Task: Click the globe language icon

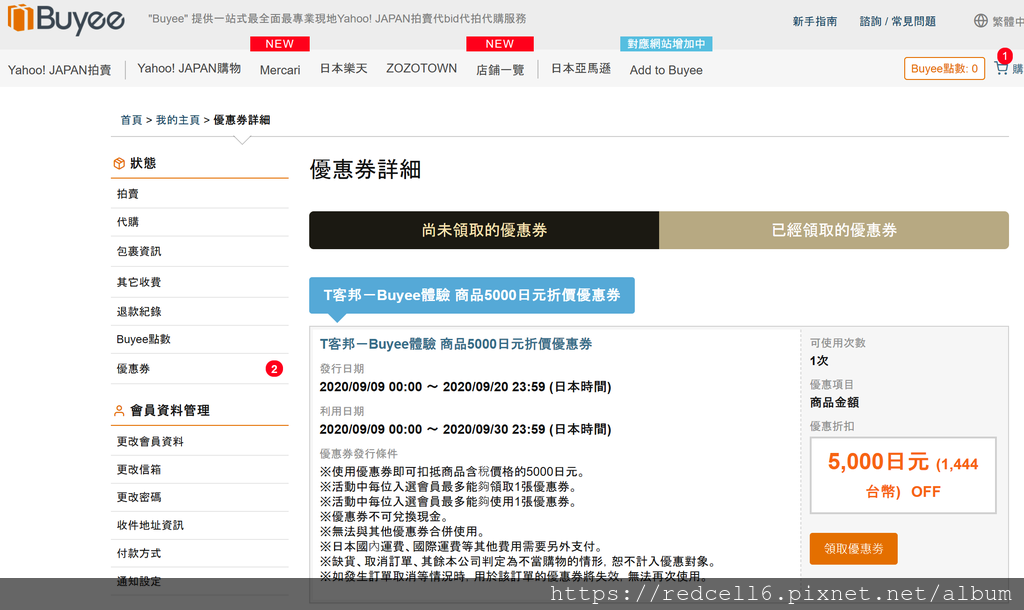Action: [980, 21]
